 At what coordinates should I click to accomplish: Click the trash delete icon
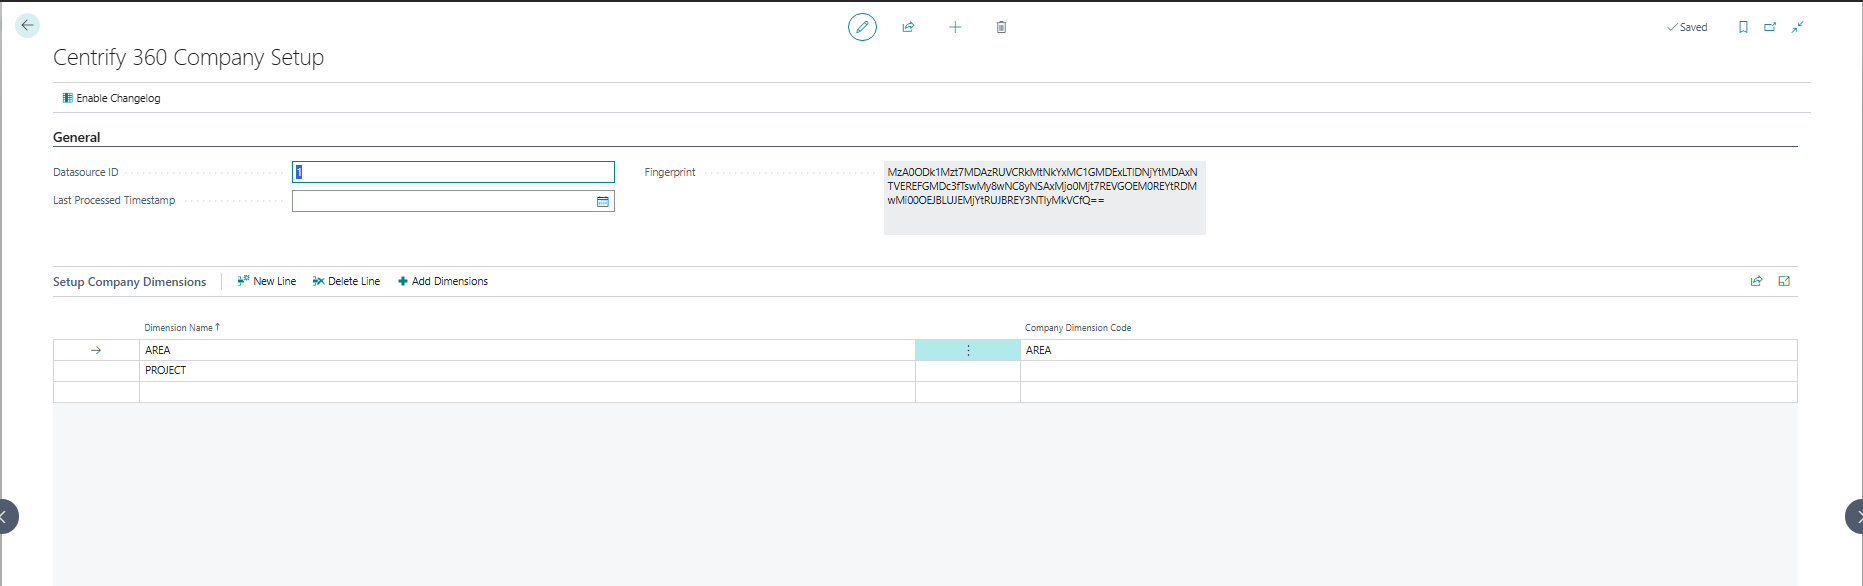[1001, 27]
